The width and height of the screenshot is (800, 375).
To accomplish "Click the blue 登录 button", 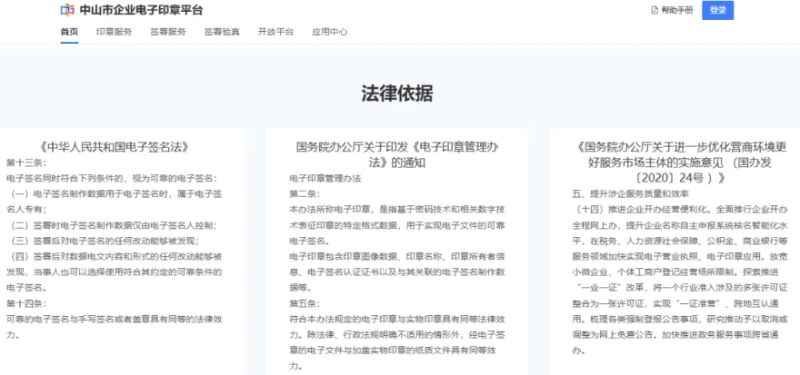I will [718, 10].
